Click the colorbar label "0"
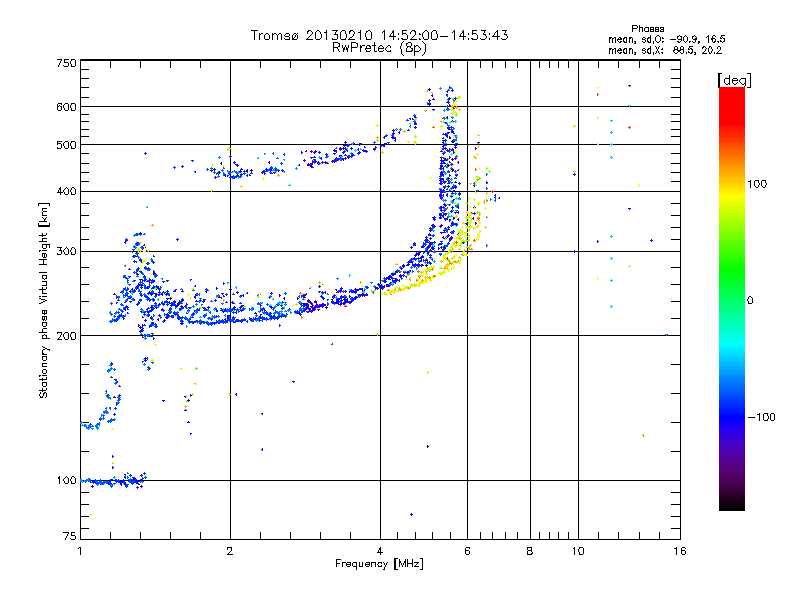The image size is (800, 600). tap(750, 301)
